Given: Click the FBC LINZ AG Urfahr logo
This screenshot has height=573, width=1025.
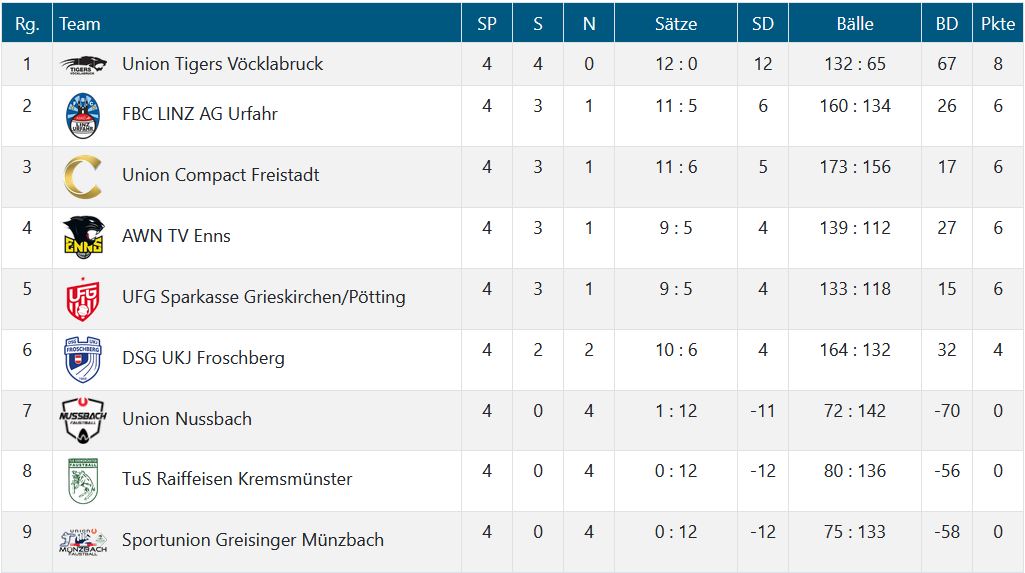Looking at the screenshot, I should point(83,116).
